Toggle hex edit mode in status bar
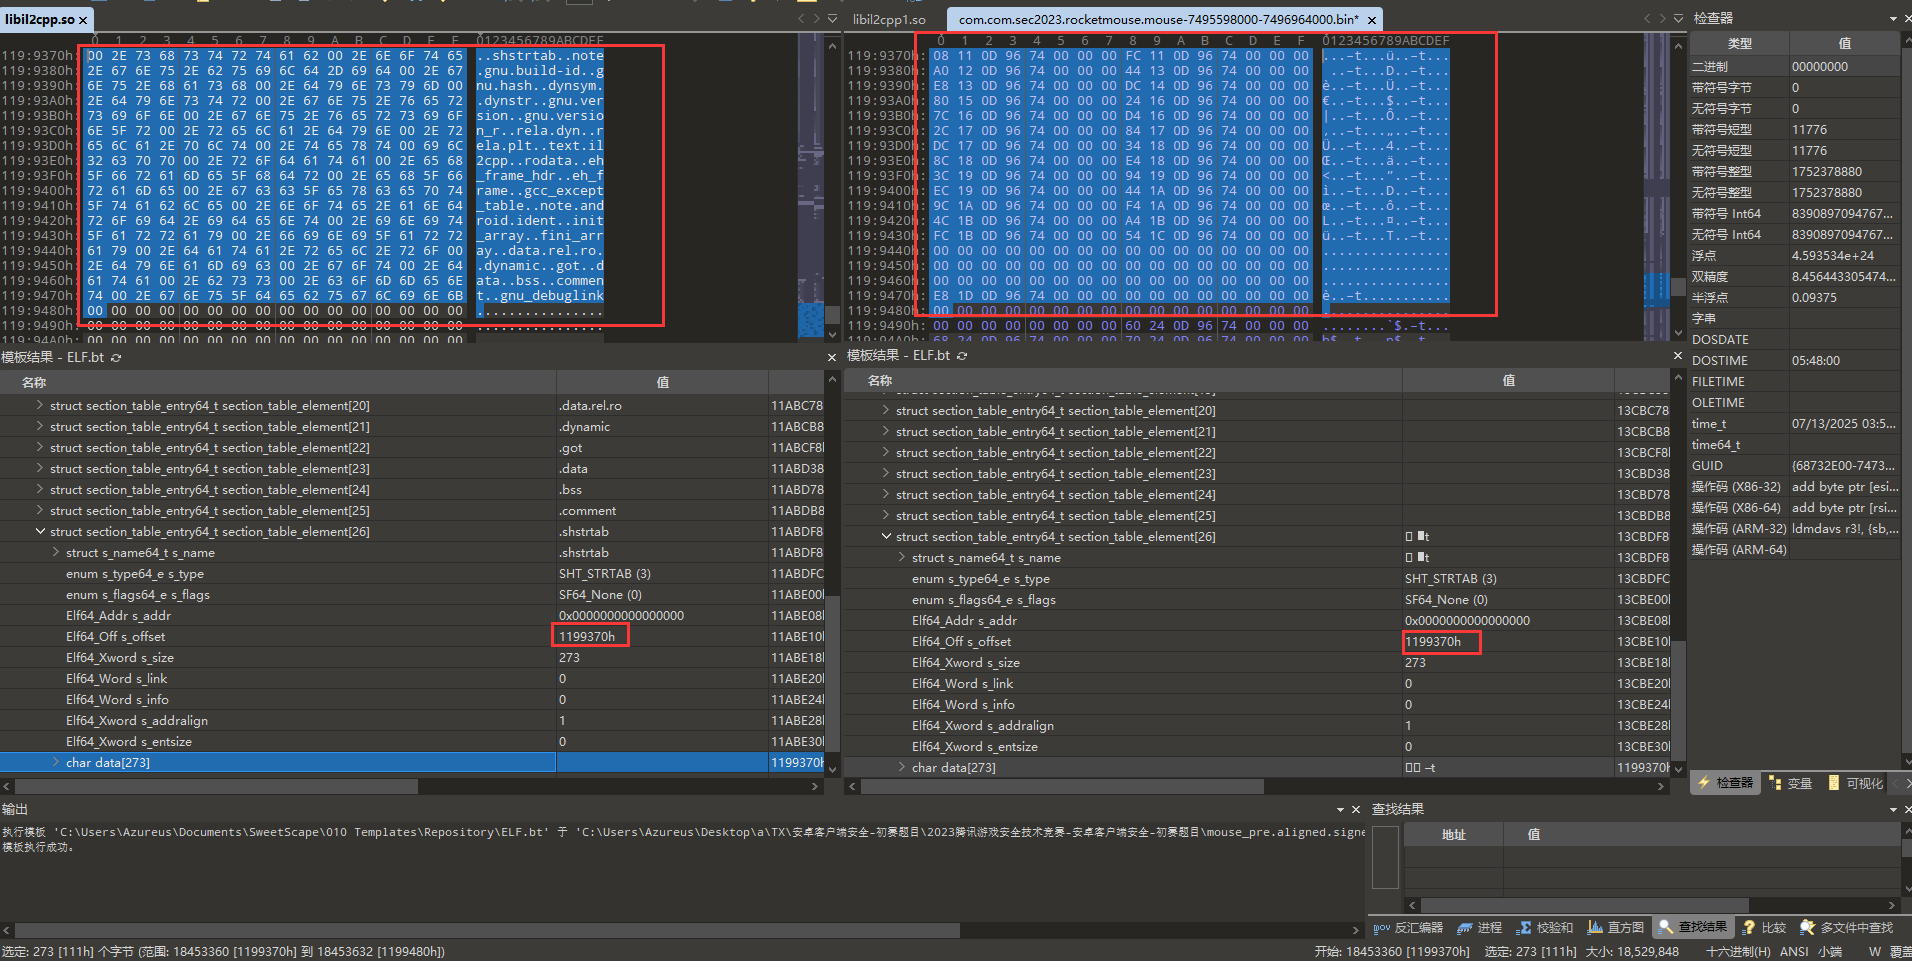 [1738, 952]
